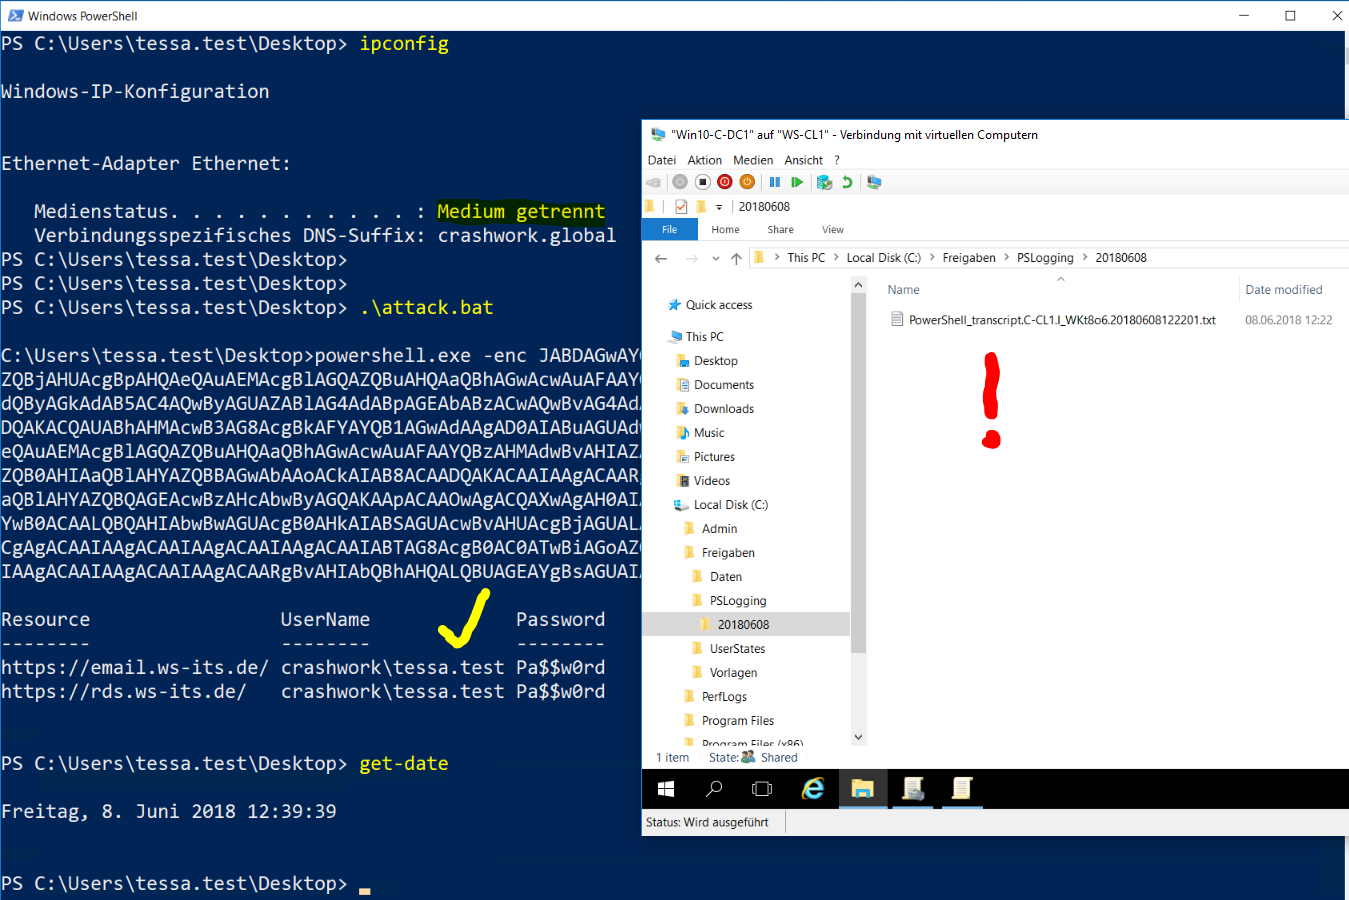Click the enhanced session monitor icon in toolbar
The height and width of the screenshot is (900, 1349).
874,182
